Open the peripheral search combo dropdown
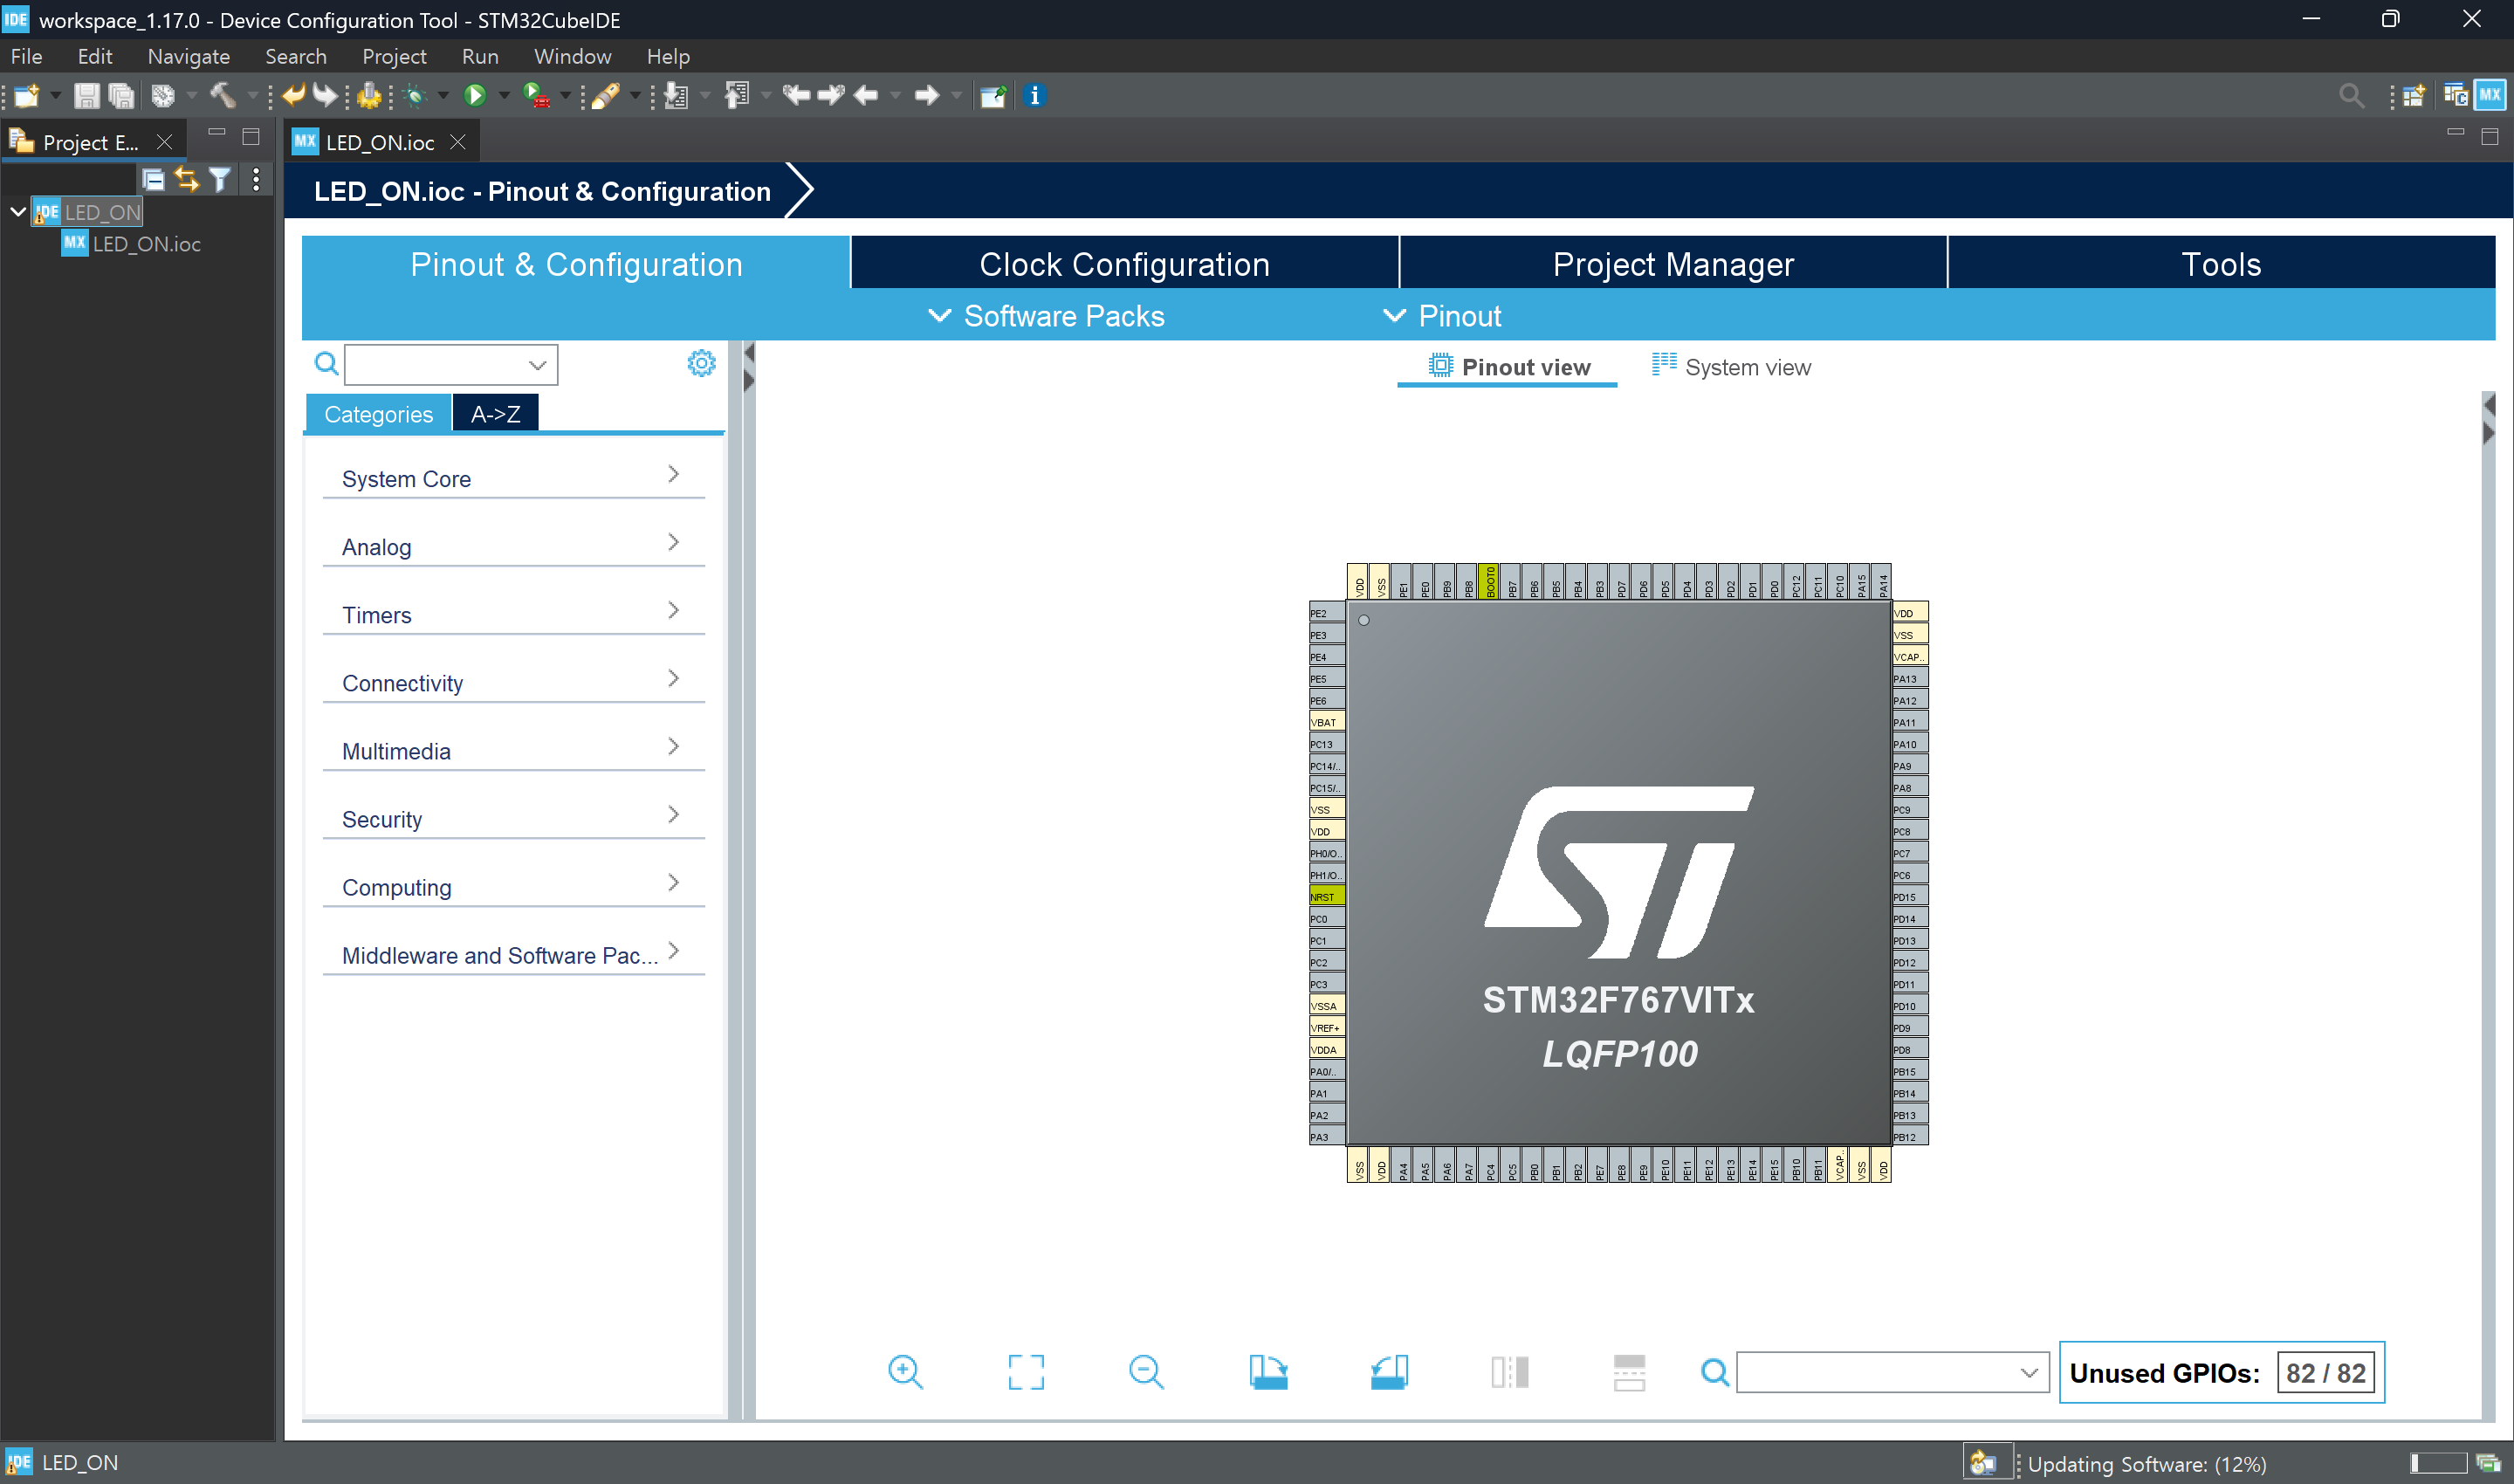Viewport: 2514px width, 1484px height. pyautogui.click(x=538, y=365)
